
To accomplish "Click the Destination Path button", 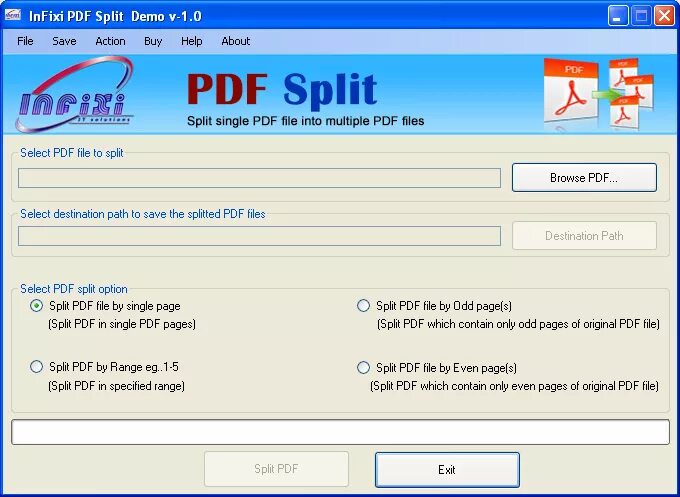I will [584, 235].
